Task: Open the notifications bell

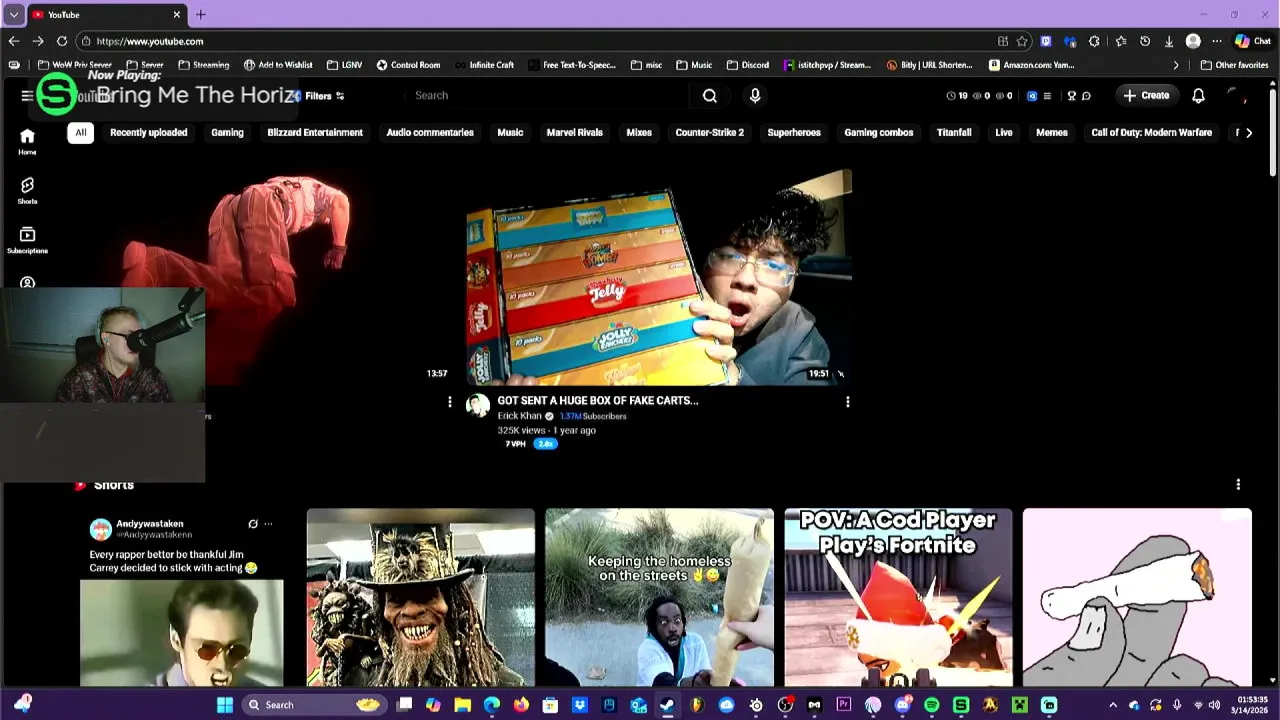Action: coord(1198,96)
